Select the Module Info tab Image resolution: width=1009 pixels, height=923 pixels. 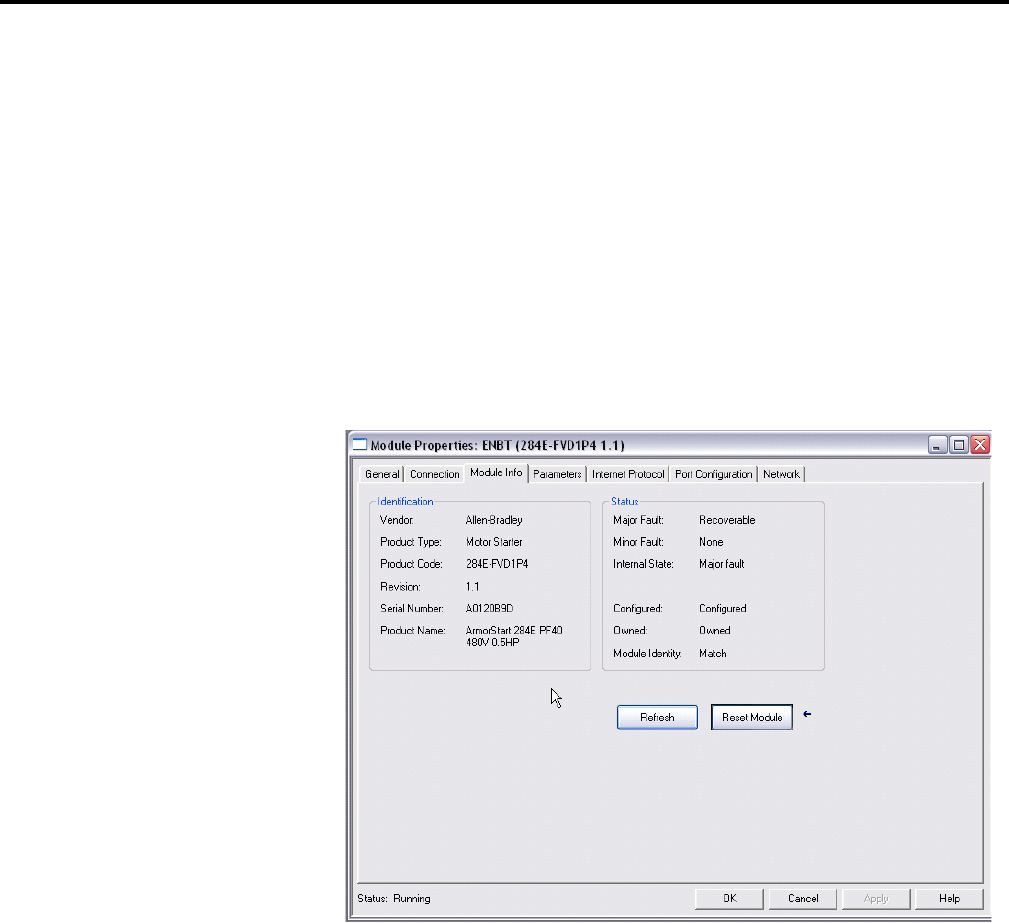496,473
